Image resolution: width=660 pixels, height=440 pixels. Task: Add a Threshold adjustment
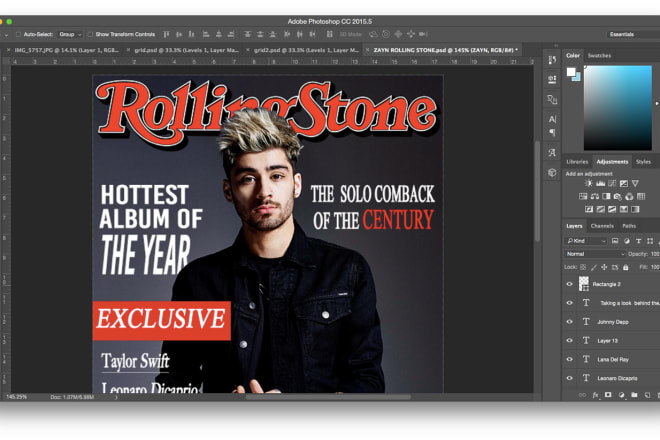pos(612,209)
